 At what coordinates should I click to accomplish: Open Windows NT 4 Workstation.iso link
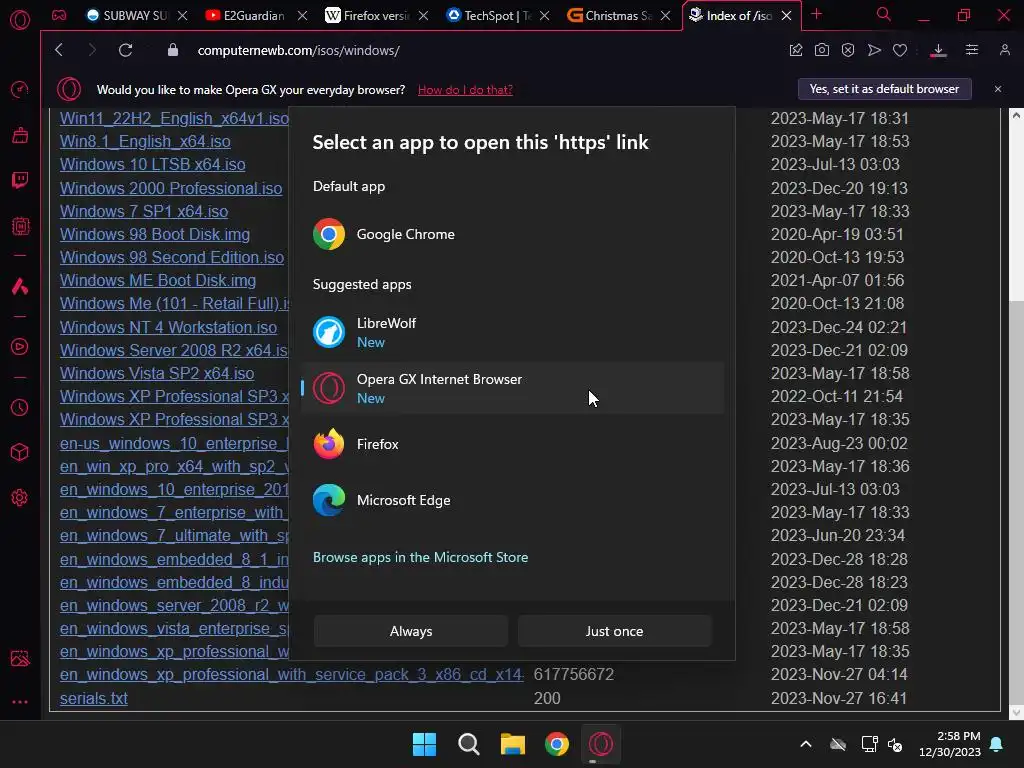tap(168, 327)
